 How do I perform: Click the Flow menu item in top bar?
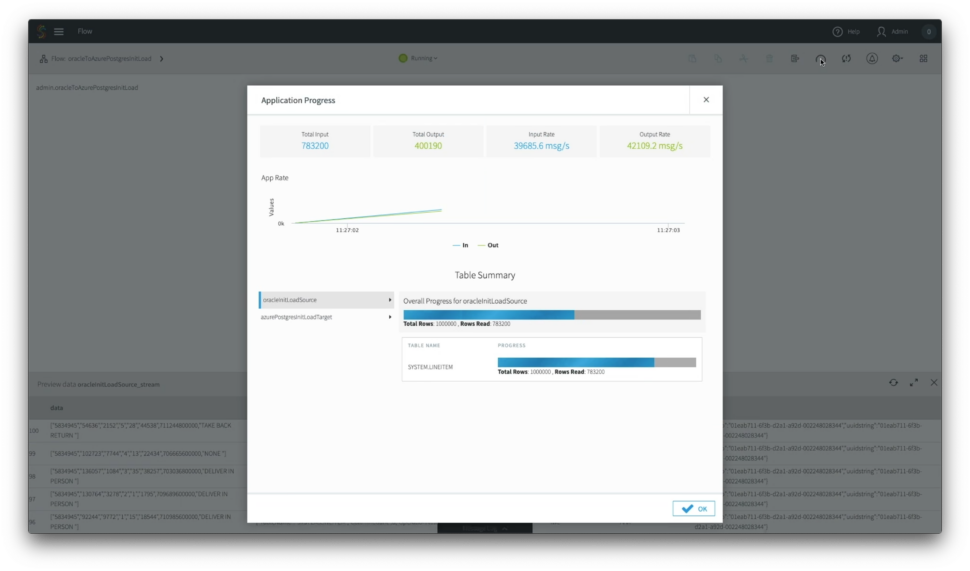pyautogui.click(x=85, y=32)
